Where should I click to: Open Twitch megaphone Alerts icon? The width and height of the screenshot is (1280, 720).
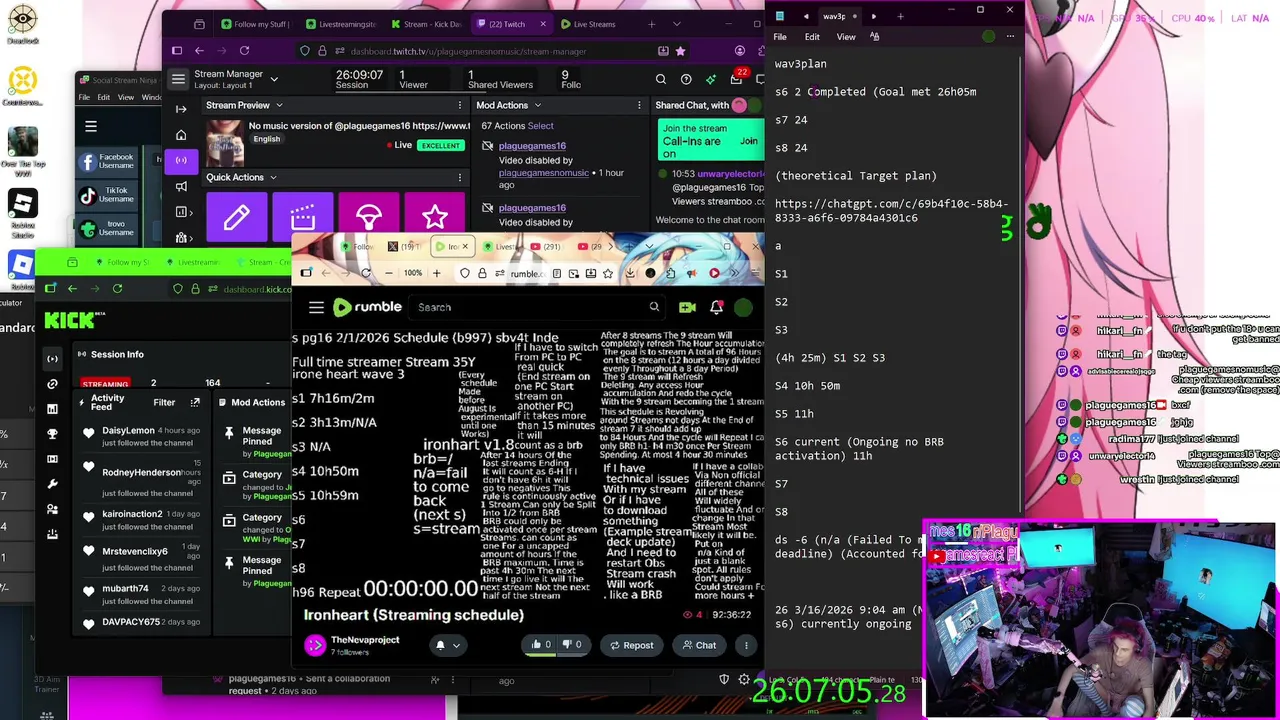coord(181,186)
